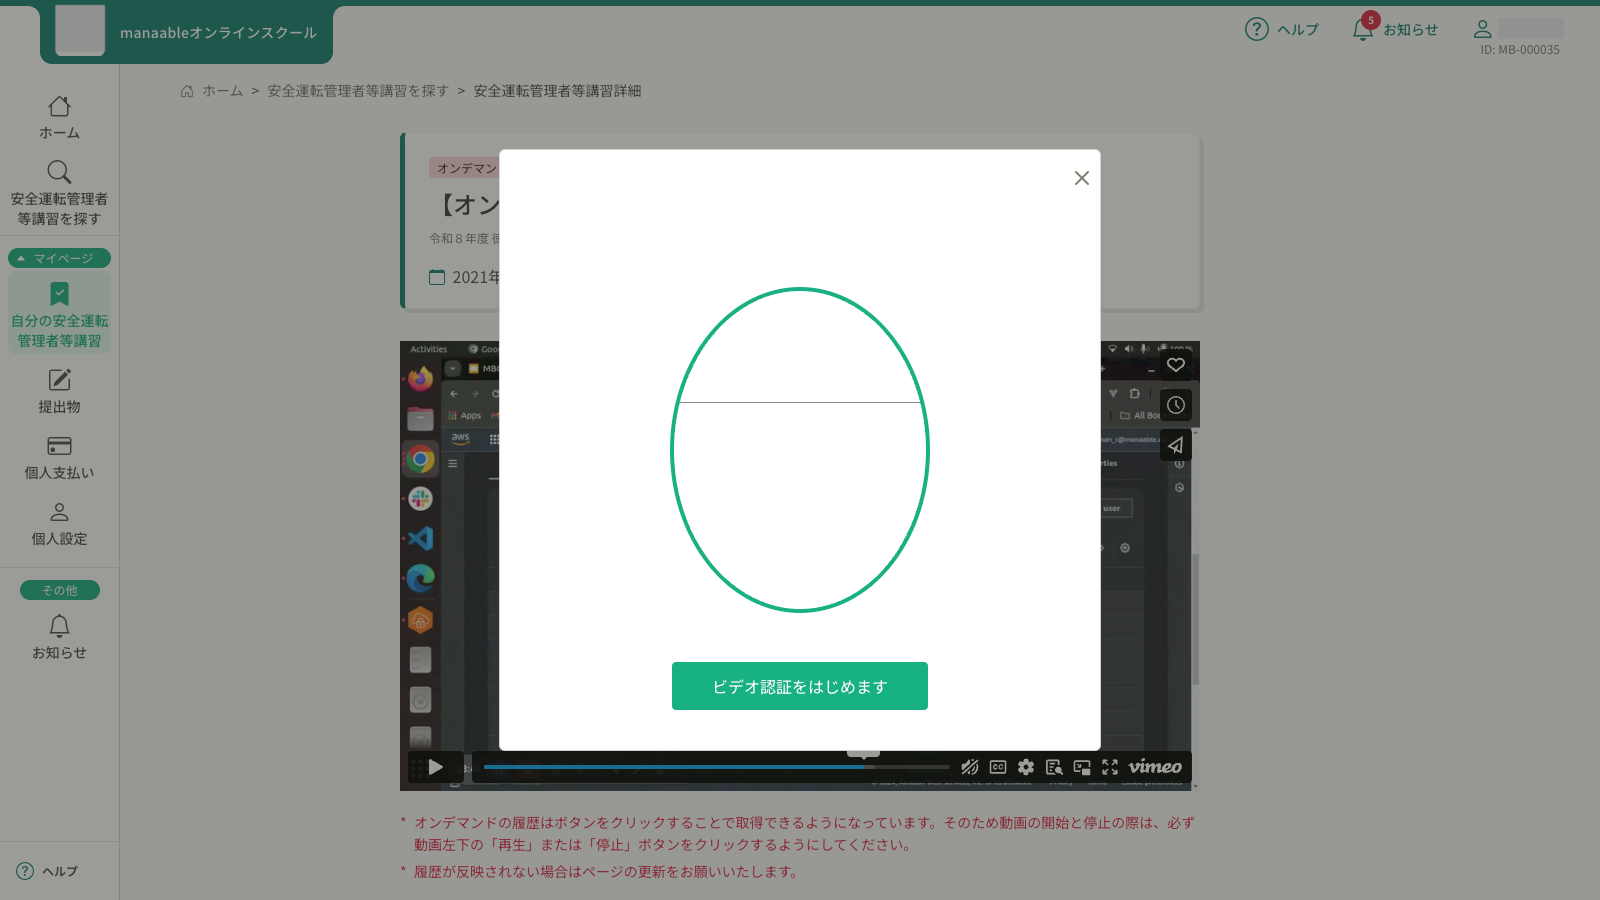This screenshot has width=1600, height=900.
Task: Enter picture-in-picture mode
Action: [x=1081, y=767]
